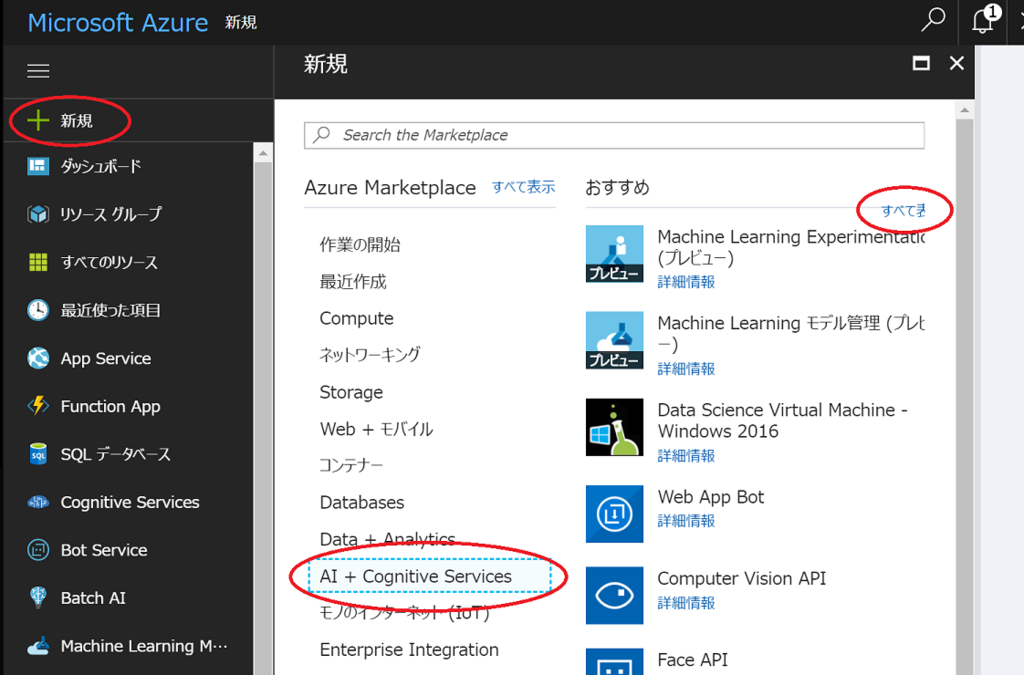Open 詳細情報 for Computer Vision API
Viewport: 1024px width, 675px height.
pos(686,603)
